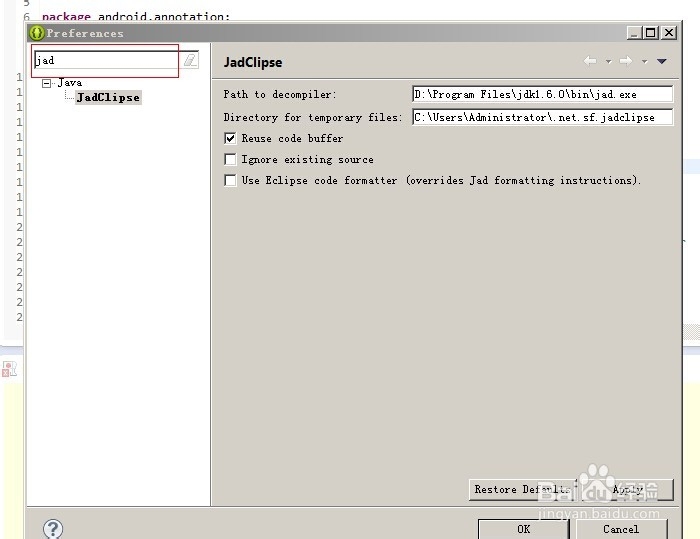This screenshot has height=539, width=700.
Task: Open forward history dropdown arrow
Action: [x=644, y=62]
